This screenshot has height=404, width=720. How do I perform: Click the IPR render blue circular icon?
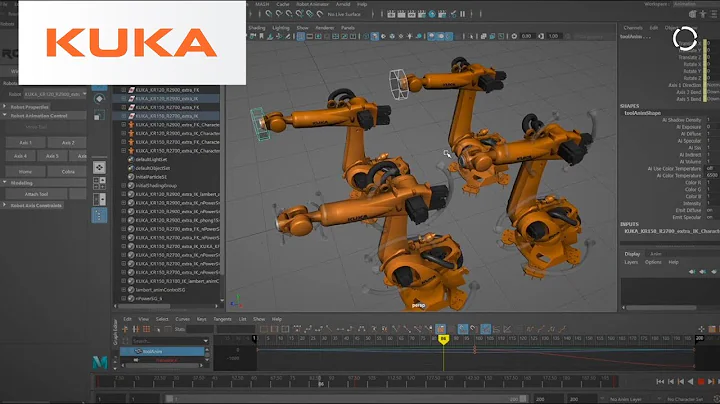tap(432, 14)
